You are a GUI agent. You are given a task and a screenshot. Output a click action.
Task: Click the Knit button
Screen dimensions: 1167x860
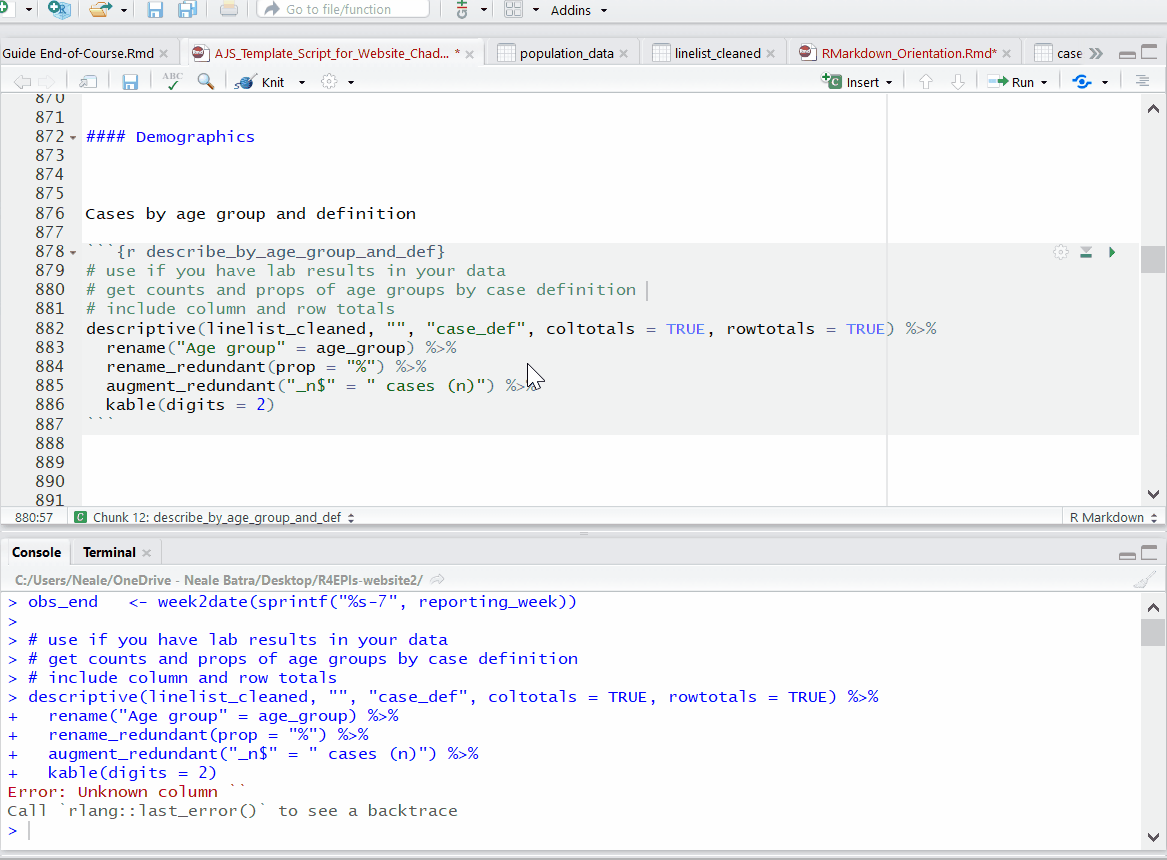tap(261, 82)
